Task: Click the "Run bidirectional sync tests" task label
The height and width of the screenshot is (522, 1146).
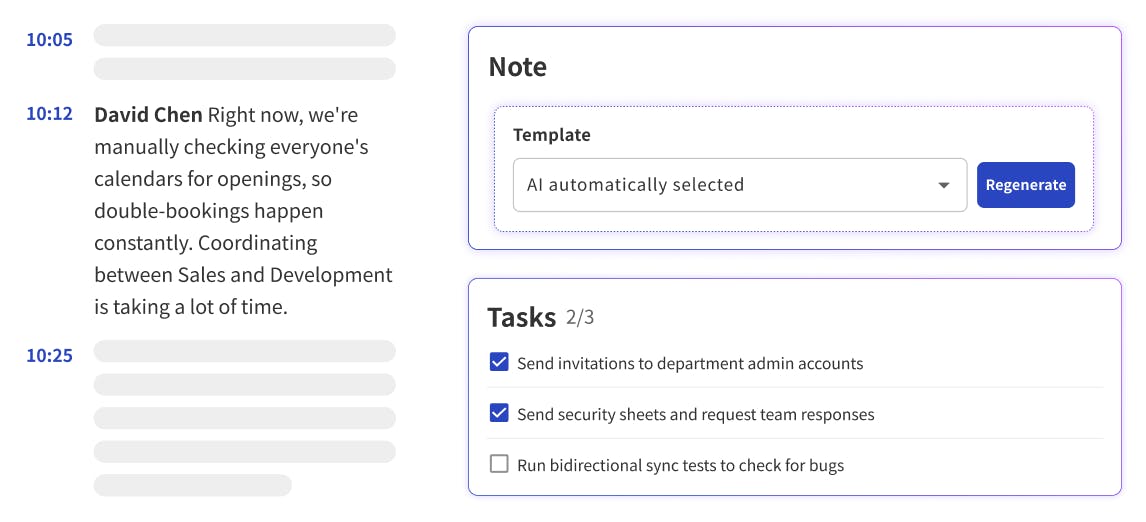Action: coord(680,465)
